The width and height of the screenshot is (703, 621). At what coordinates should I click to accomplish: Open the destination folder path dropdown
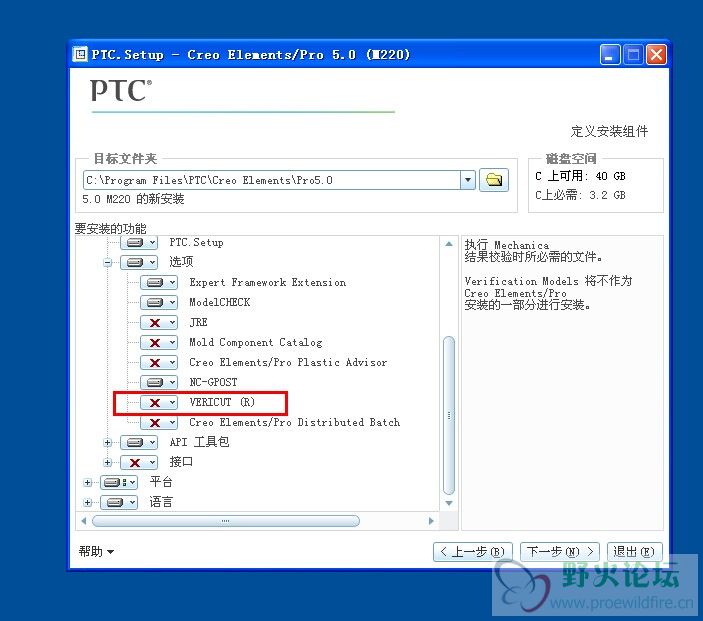click(468, 180)
